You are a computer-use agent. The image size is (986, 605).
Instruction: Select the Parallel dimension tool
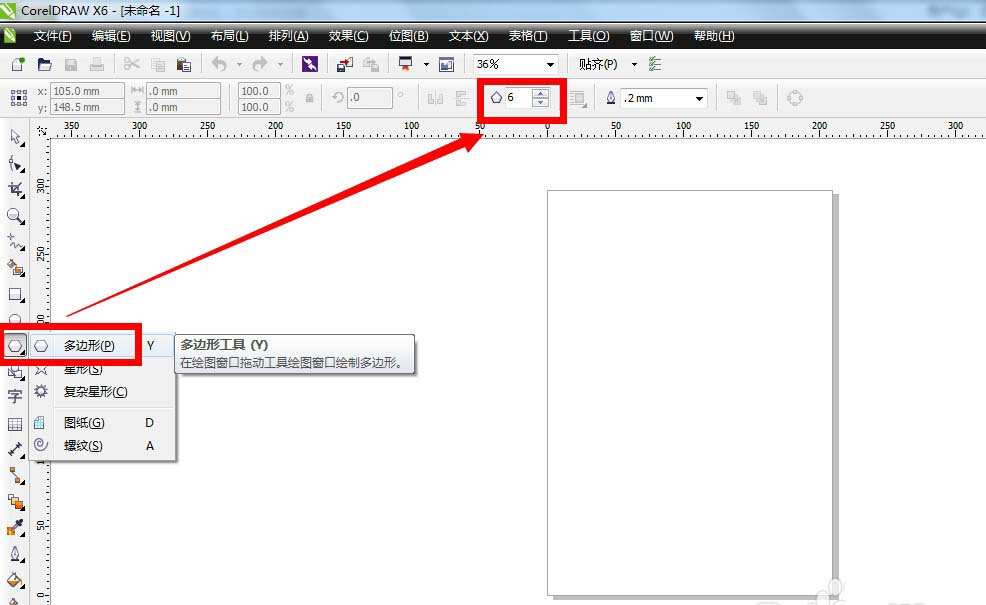16,450
